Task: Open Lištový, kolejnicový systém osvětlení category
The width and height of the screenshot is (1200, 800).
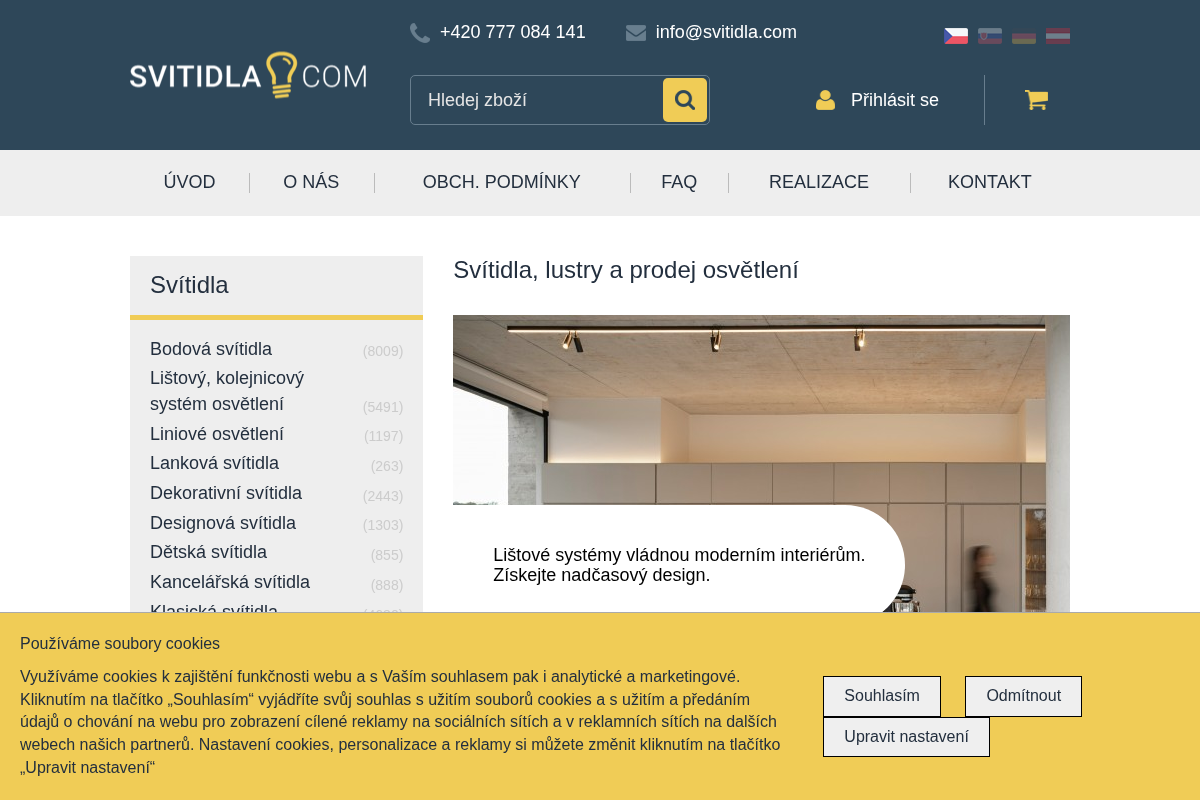Action: pyautogui.click(x=227, y=391)
